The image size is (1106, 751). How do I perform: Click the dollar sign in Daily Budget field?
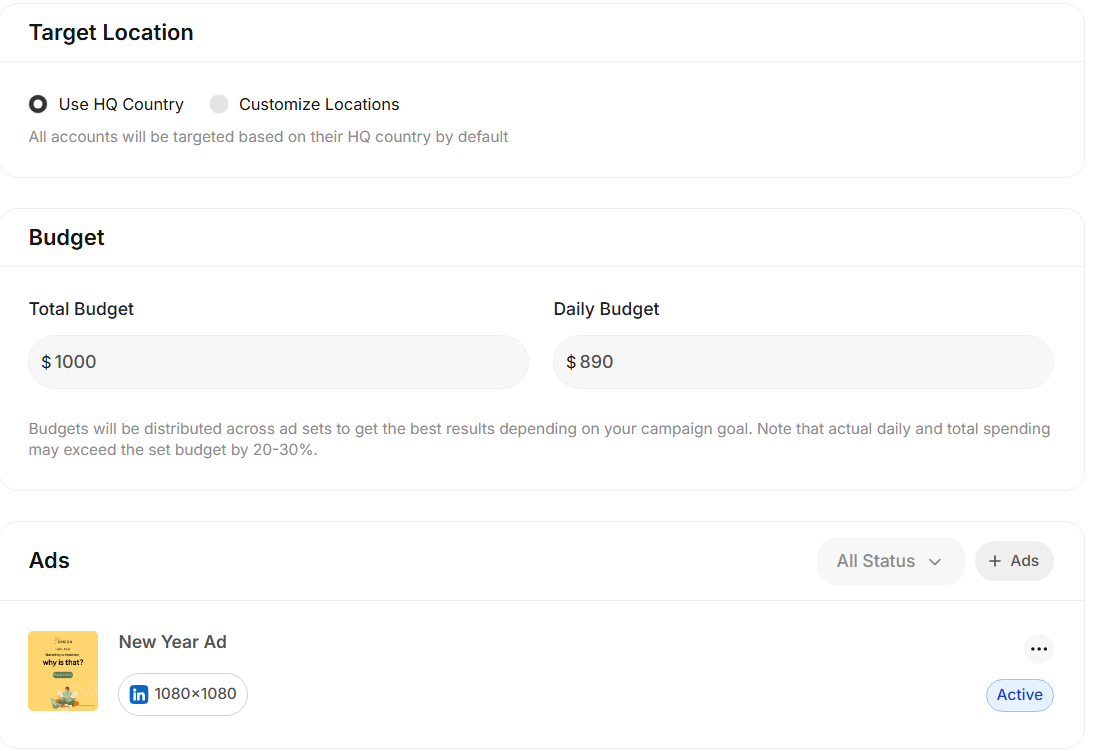coord(571,362)
